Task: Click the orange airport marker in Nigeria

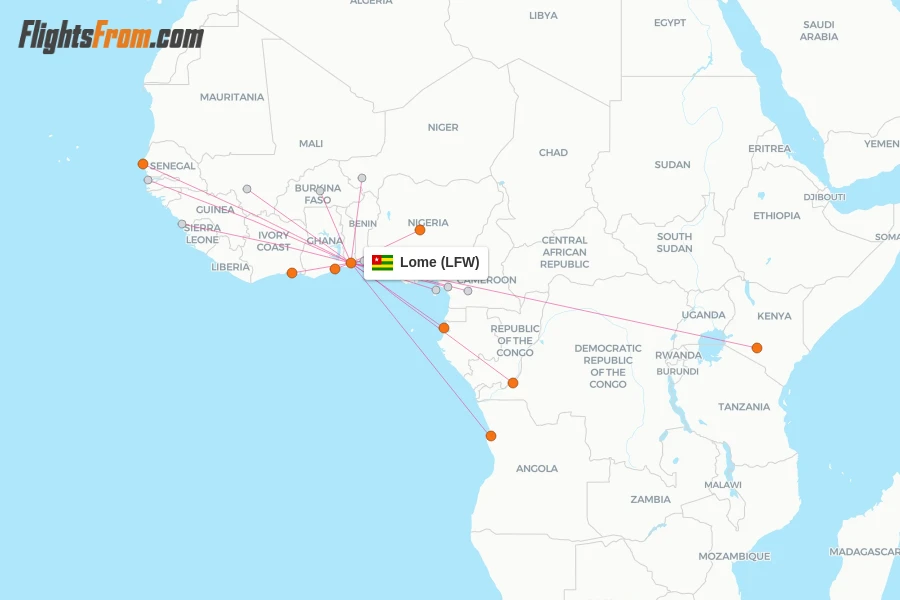Action: (x=420, y=230)
